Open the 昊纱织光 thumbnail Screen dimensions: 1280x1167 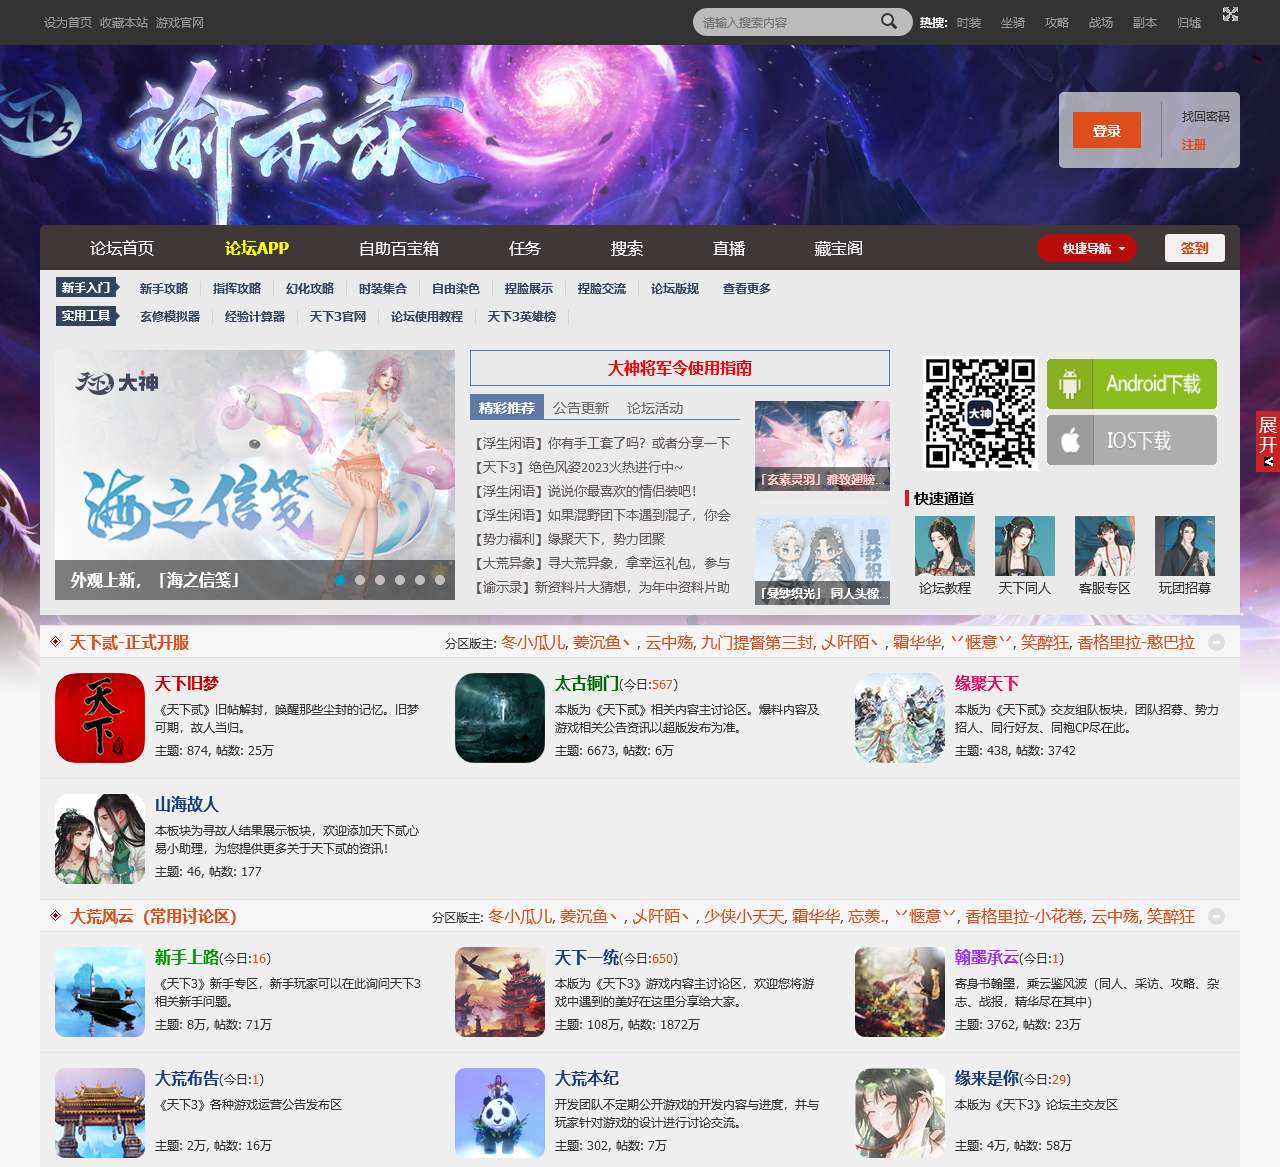click(x=822, y=560)
